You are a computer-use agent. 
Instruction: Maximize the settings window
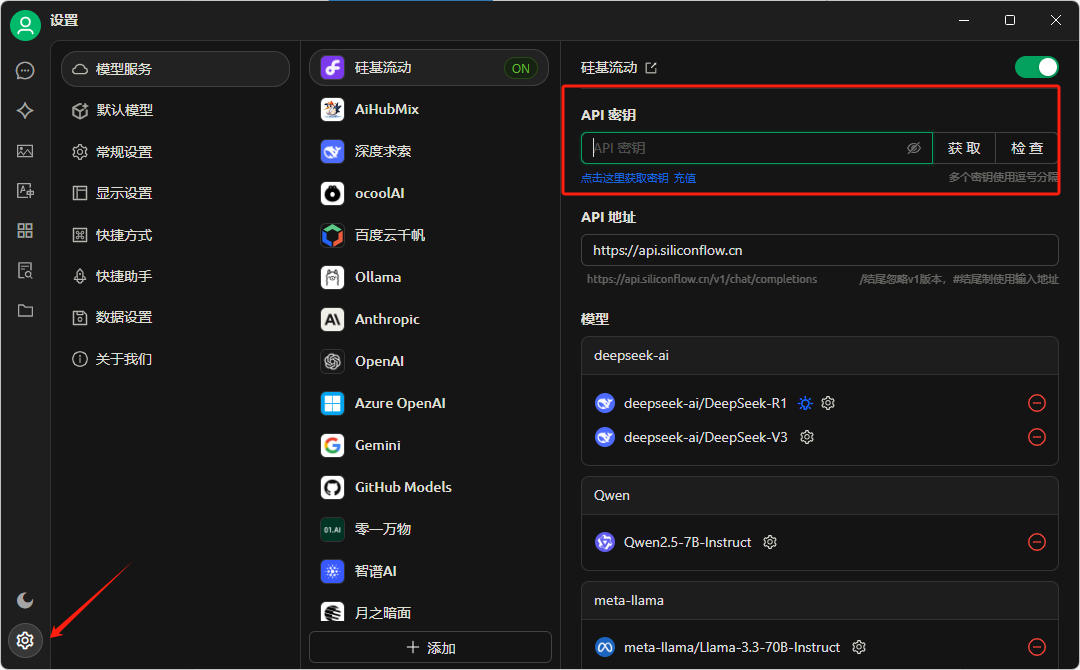(x=1010, y=20)
